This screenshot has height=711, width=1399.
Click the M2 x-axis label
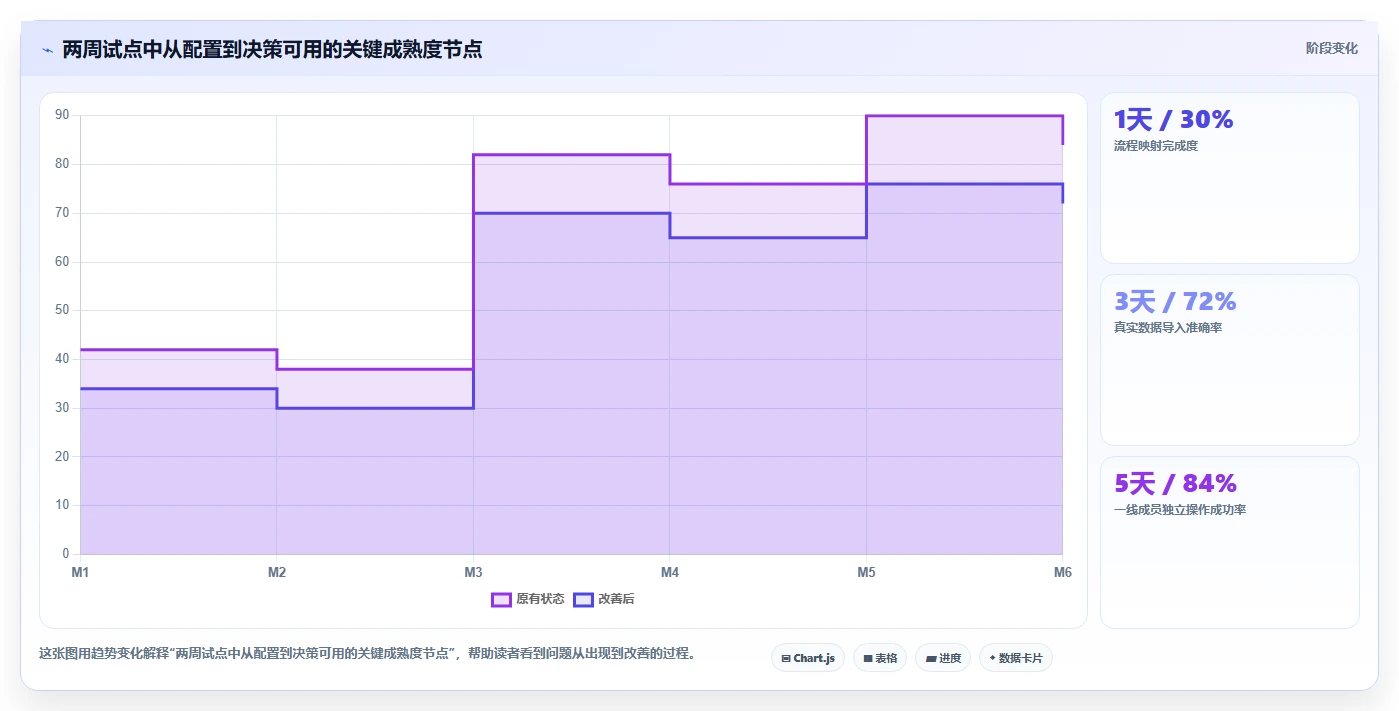(x=277, y=572)
